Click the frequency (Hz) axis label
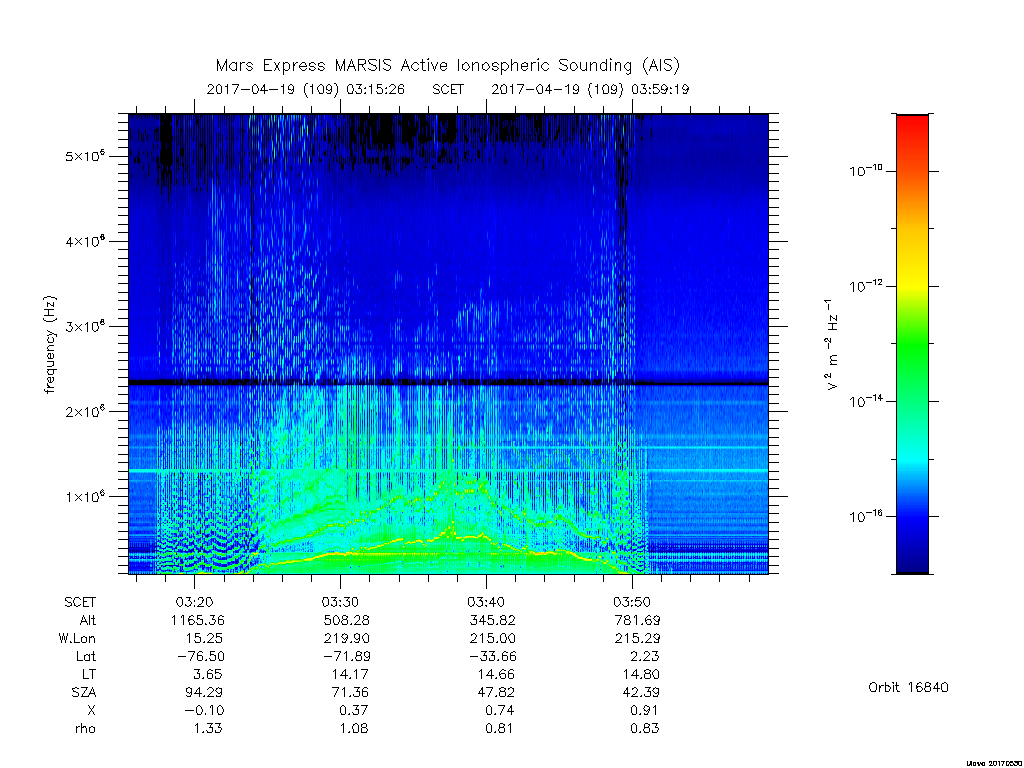The width and height of the screenshot is (1024, 768). [x=50, y=344]
